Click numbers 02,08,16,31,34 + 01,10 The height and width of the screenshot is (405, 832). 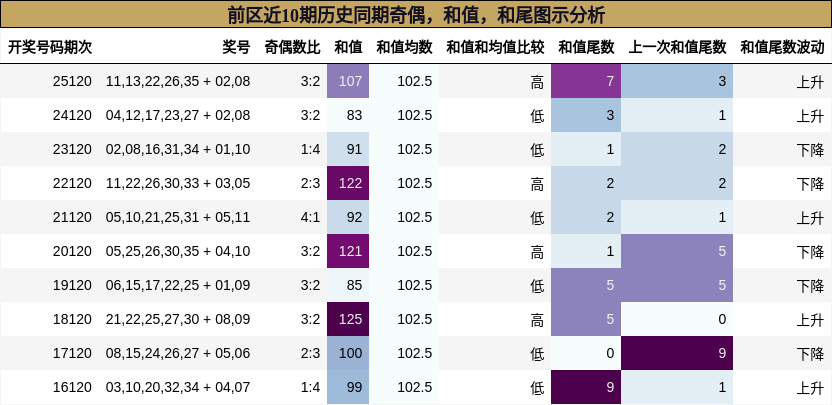click(178, 149)
